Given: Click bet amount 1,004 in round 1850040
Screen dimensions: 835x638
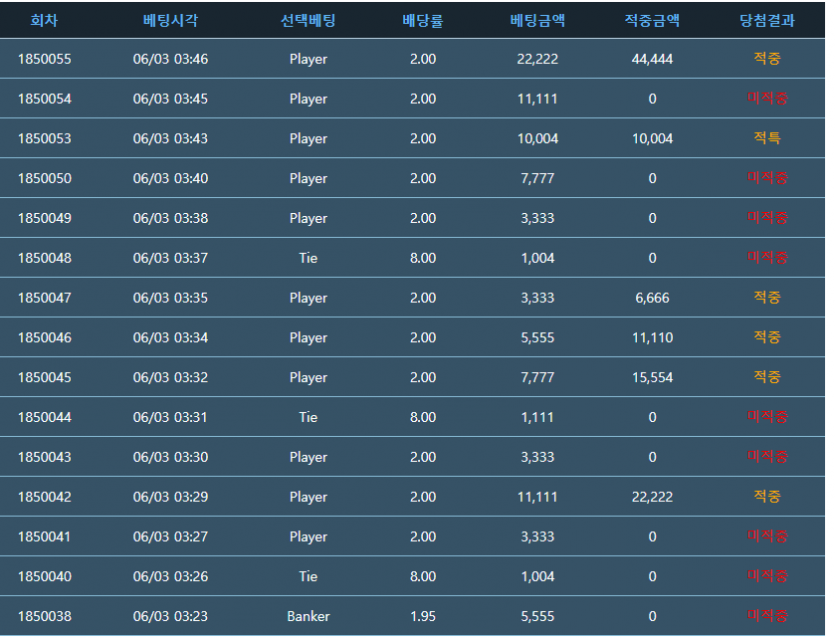Looking at the screenshot, I should click(x=537, y=576).
